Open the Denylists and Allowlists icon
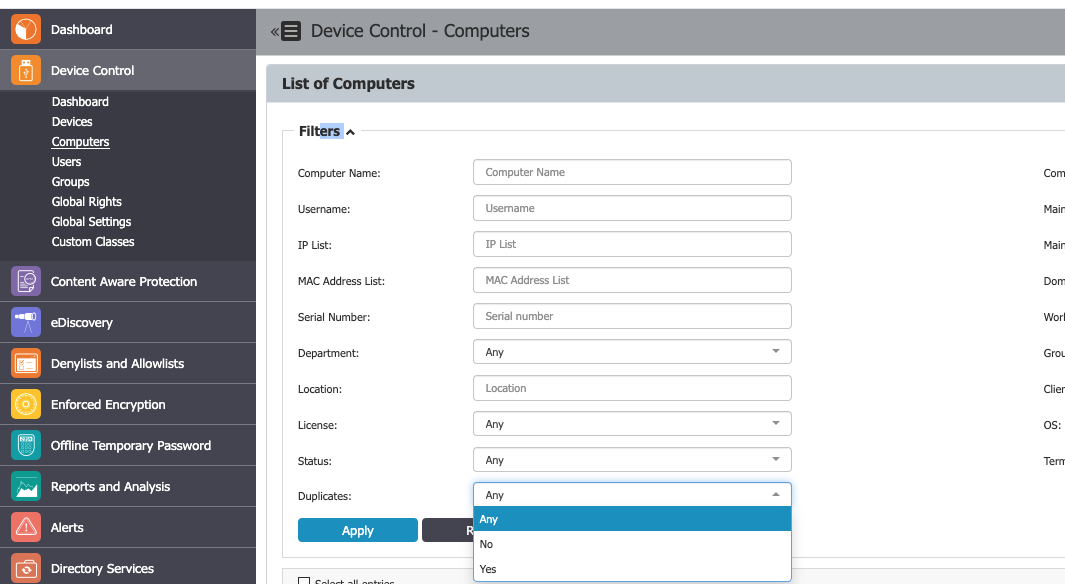This screenshot has width=1065, height=584. 24,363
